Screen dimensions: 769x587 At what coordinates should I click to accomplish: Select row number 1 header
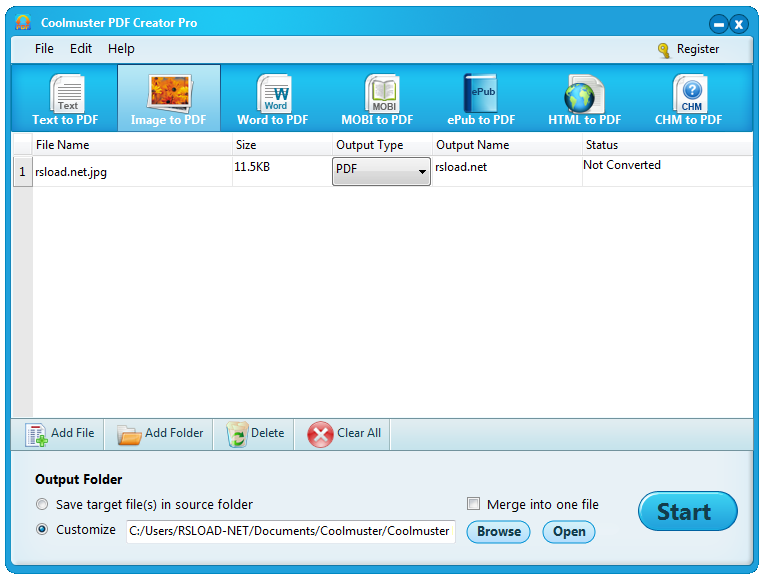23,172
